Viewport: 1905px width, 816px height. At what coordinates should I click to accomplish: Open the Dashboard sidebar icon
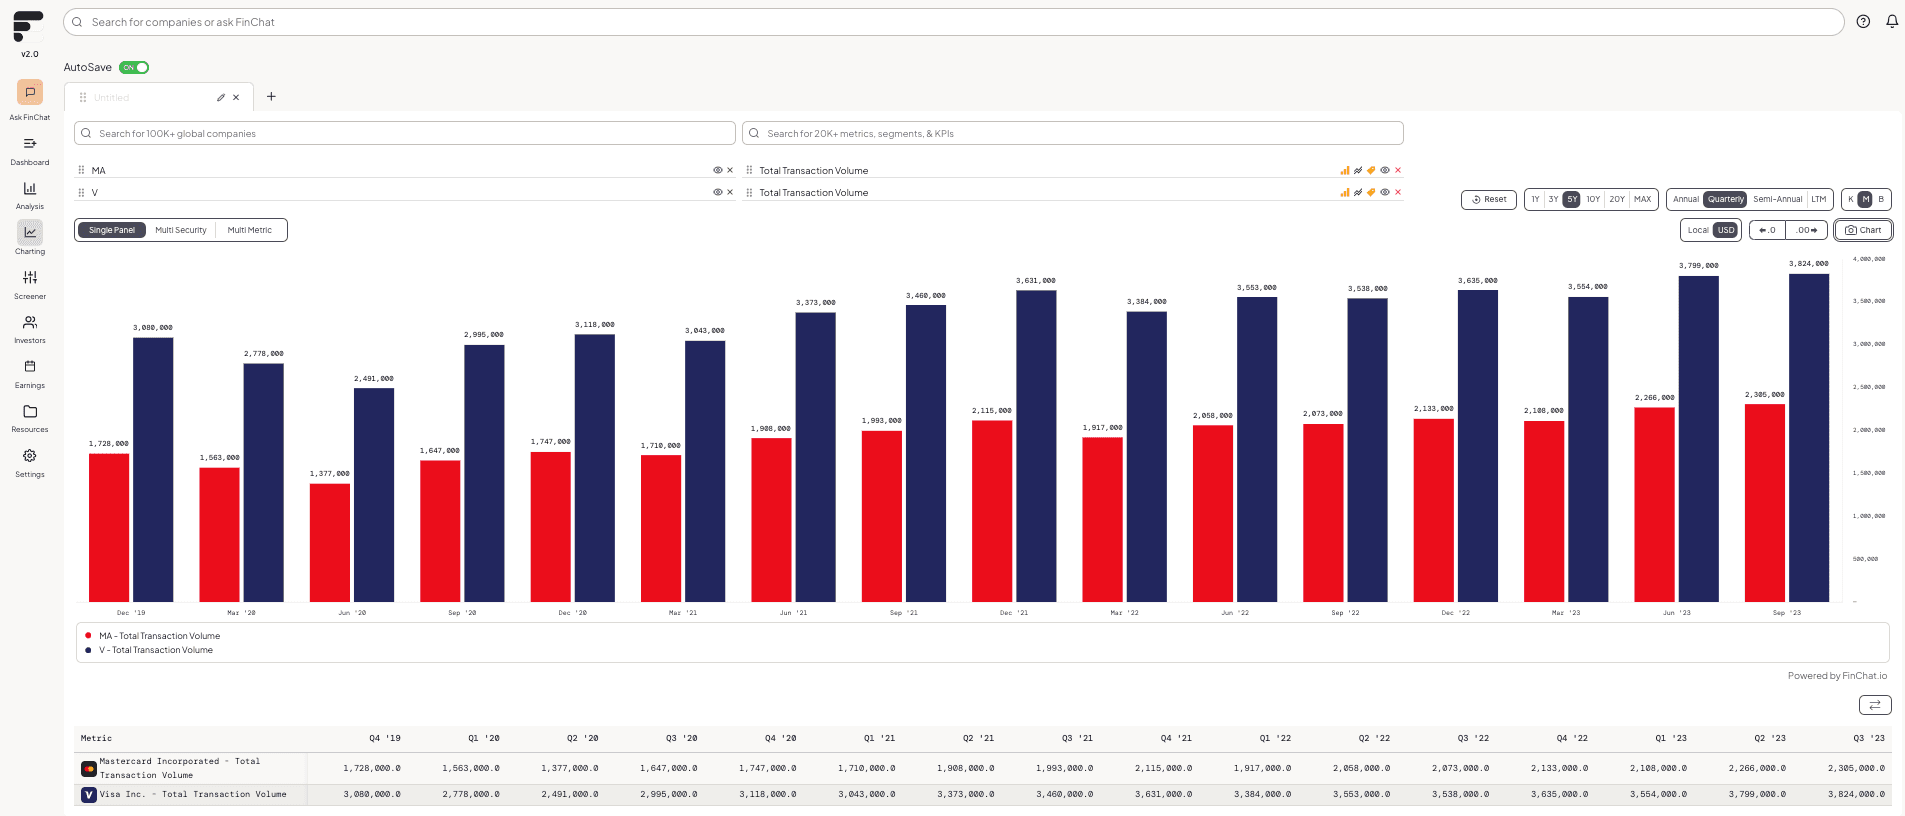(30, 144)
